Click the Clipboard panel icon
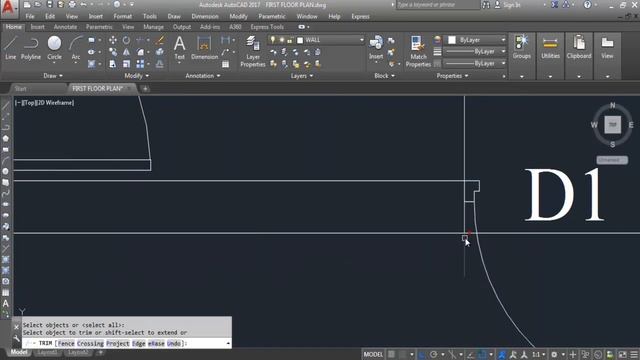 click(x=579, y=47)
